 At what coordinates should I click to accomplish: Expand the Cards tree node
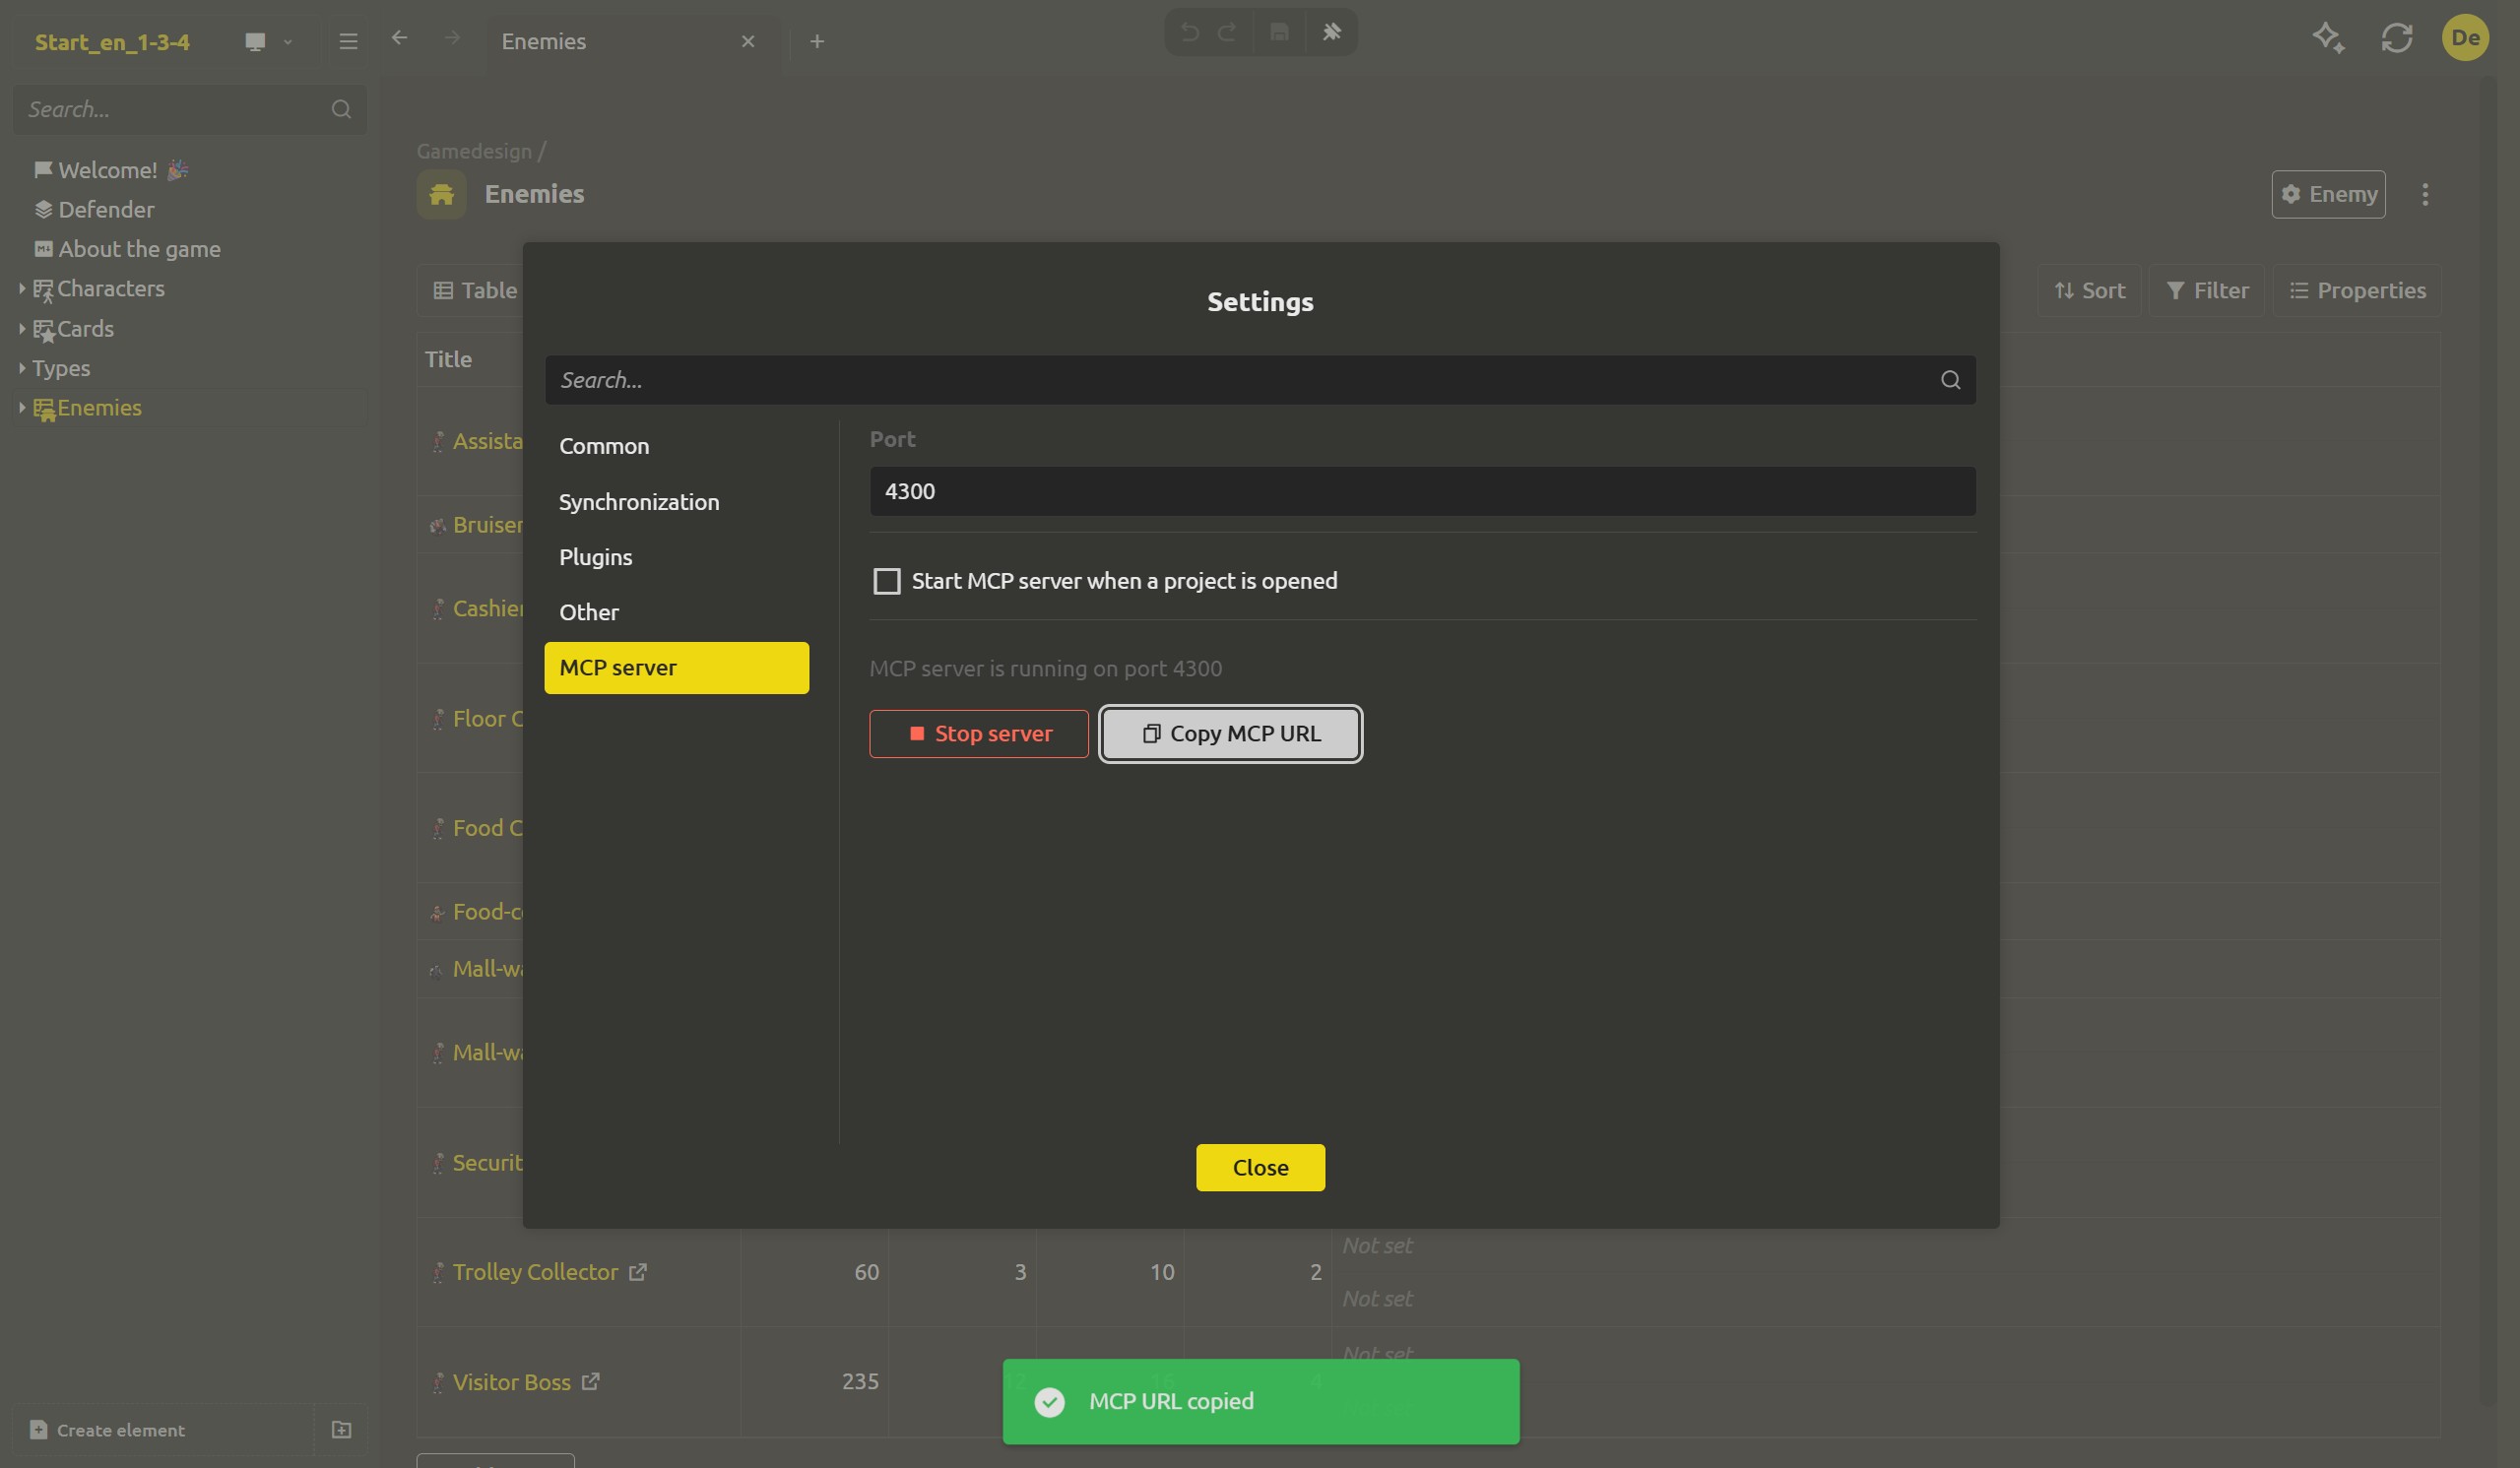click(x=22, y=328)
